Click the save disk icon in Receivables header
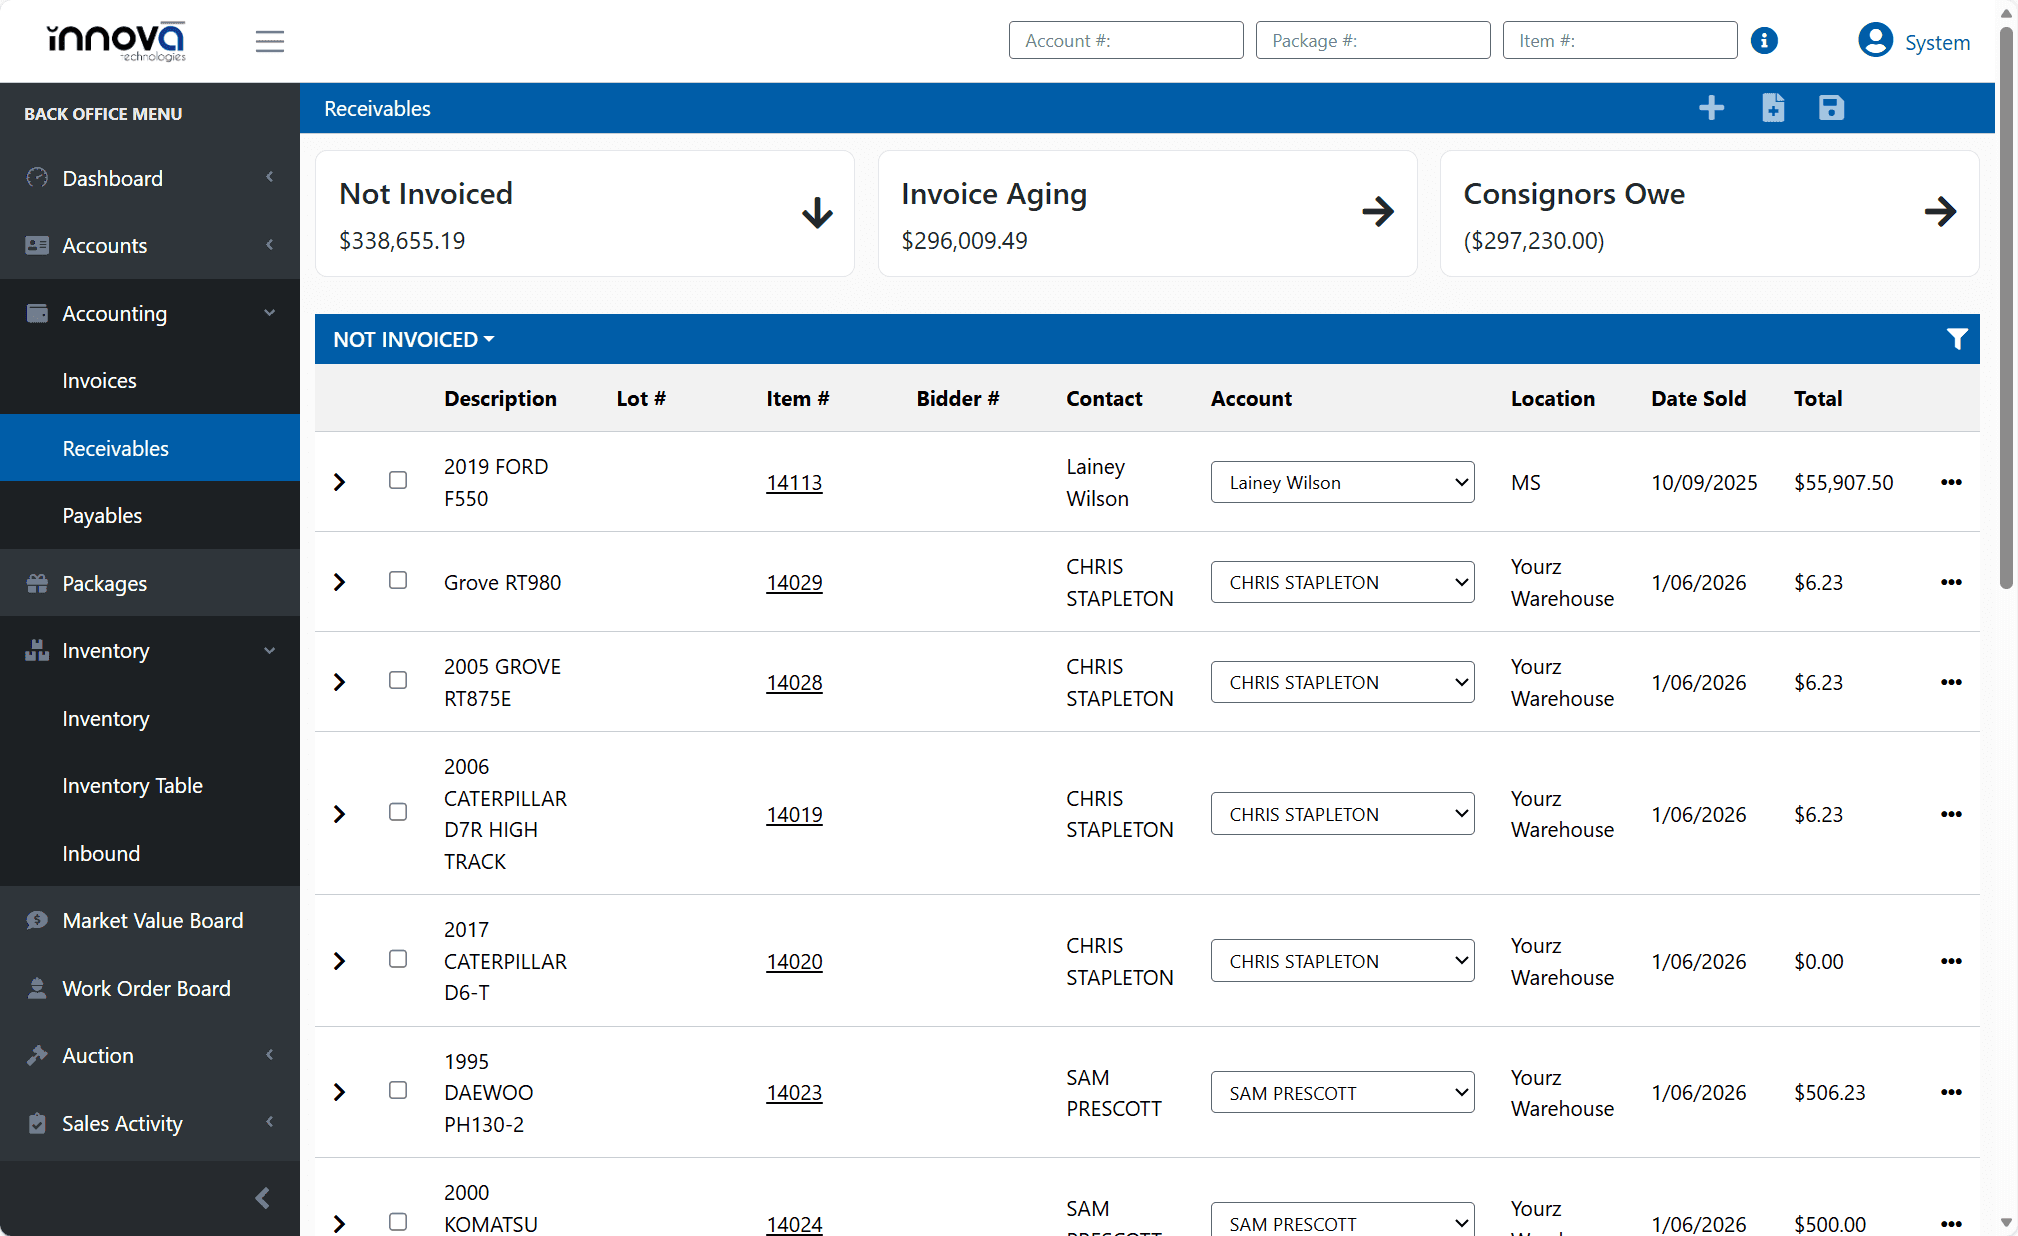 click(x=1831, y=108)
